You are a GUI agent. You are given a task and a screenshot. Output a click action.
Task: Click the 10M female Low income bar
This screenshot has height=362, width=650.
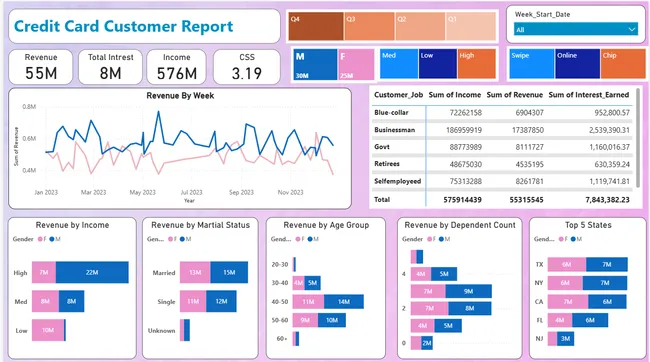click(48, 330)
